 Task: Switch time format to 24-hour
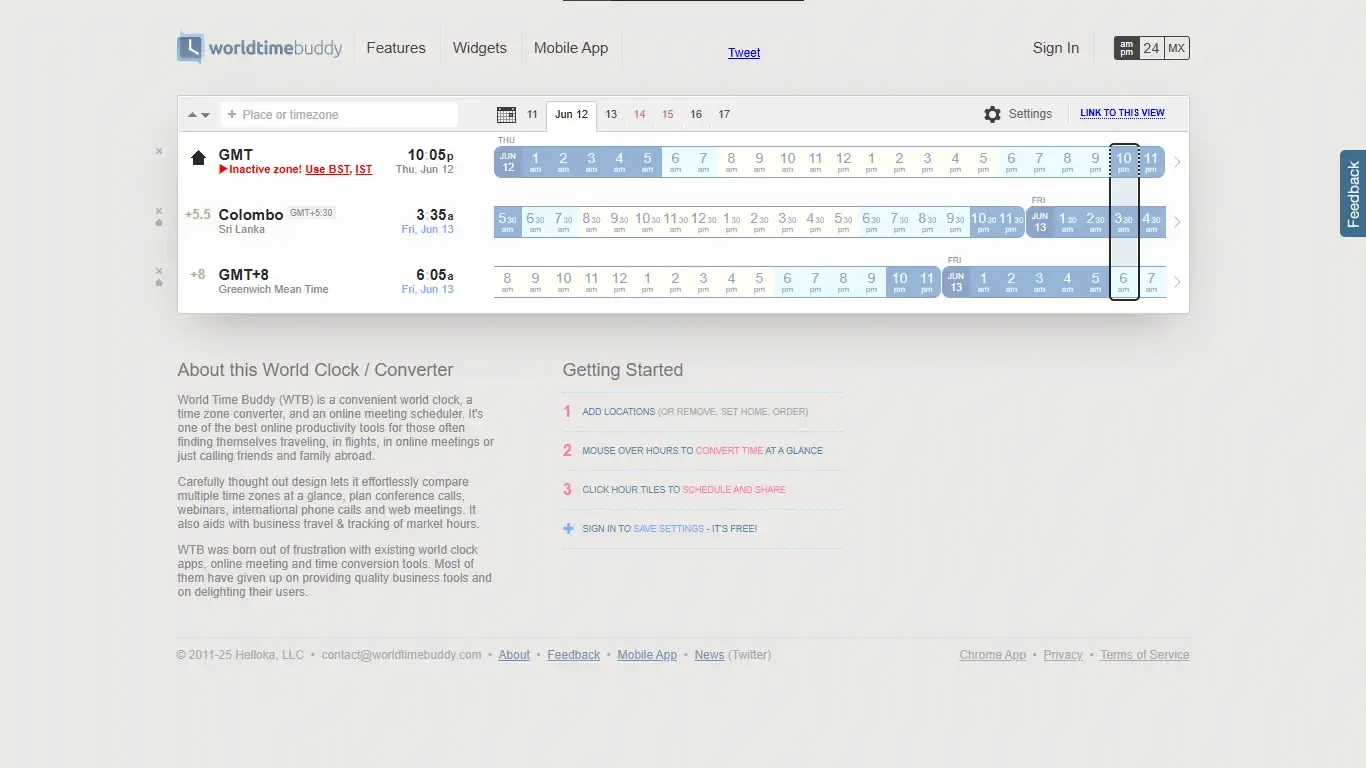point(1151,47)
